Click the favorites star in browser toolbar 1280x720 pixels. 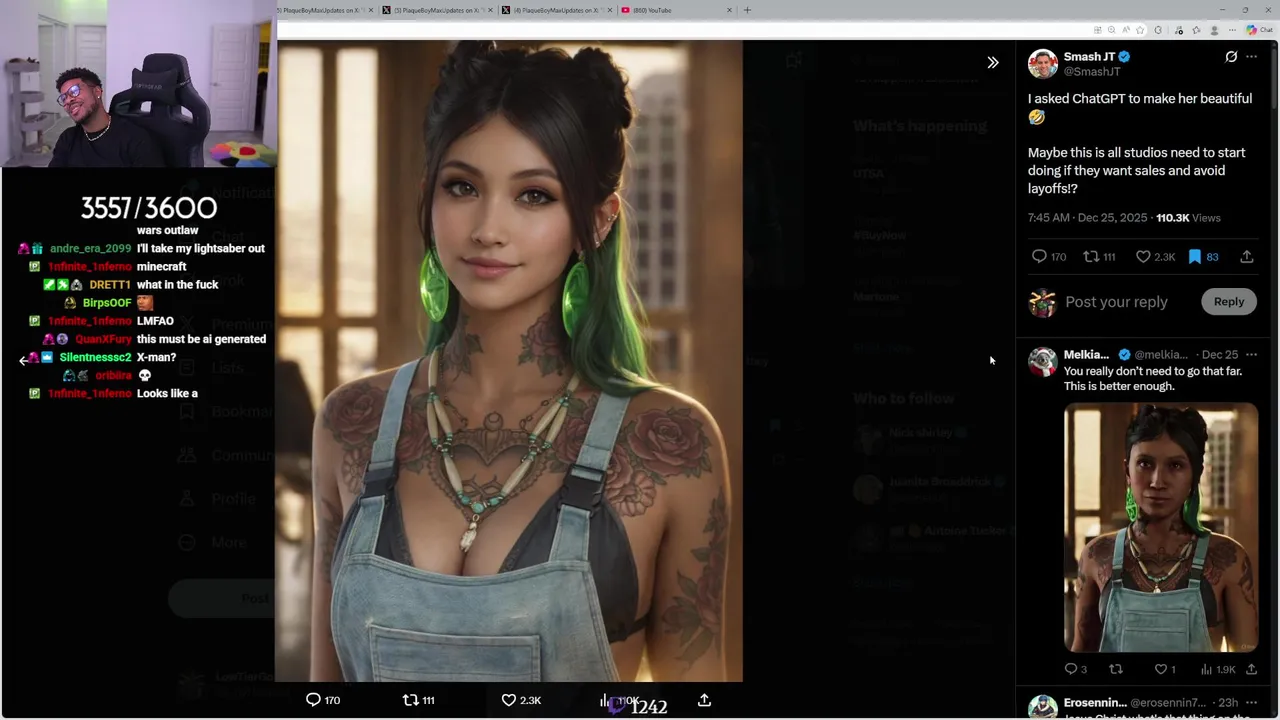click(1139, 30)
